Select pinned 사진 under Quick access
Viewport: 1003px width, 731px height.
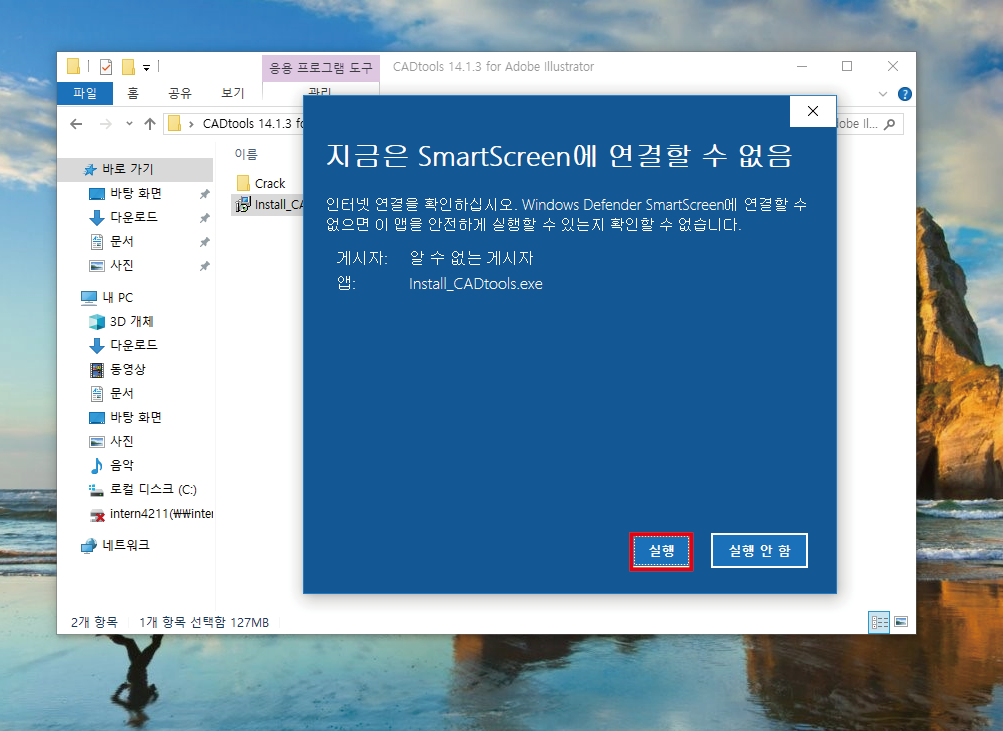coord(122,265)
